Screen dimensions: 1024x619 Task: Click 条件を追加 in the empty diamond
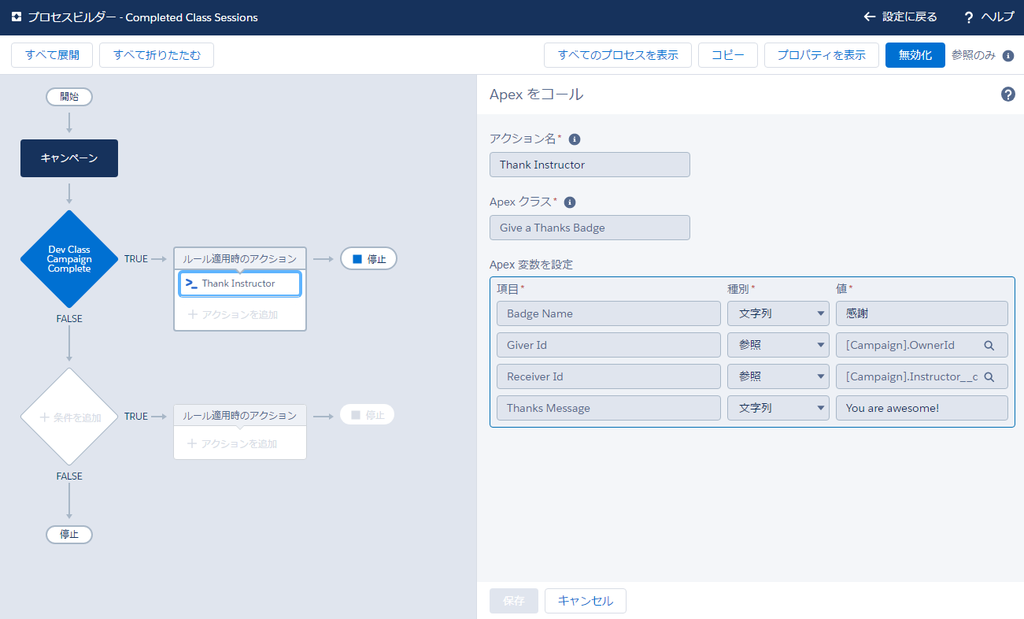71,417
